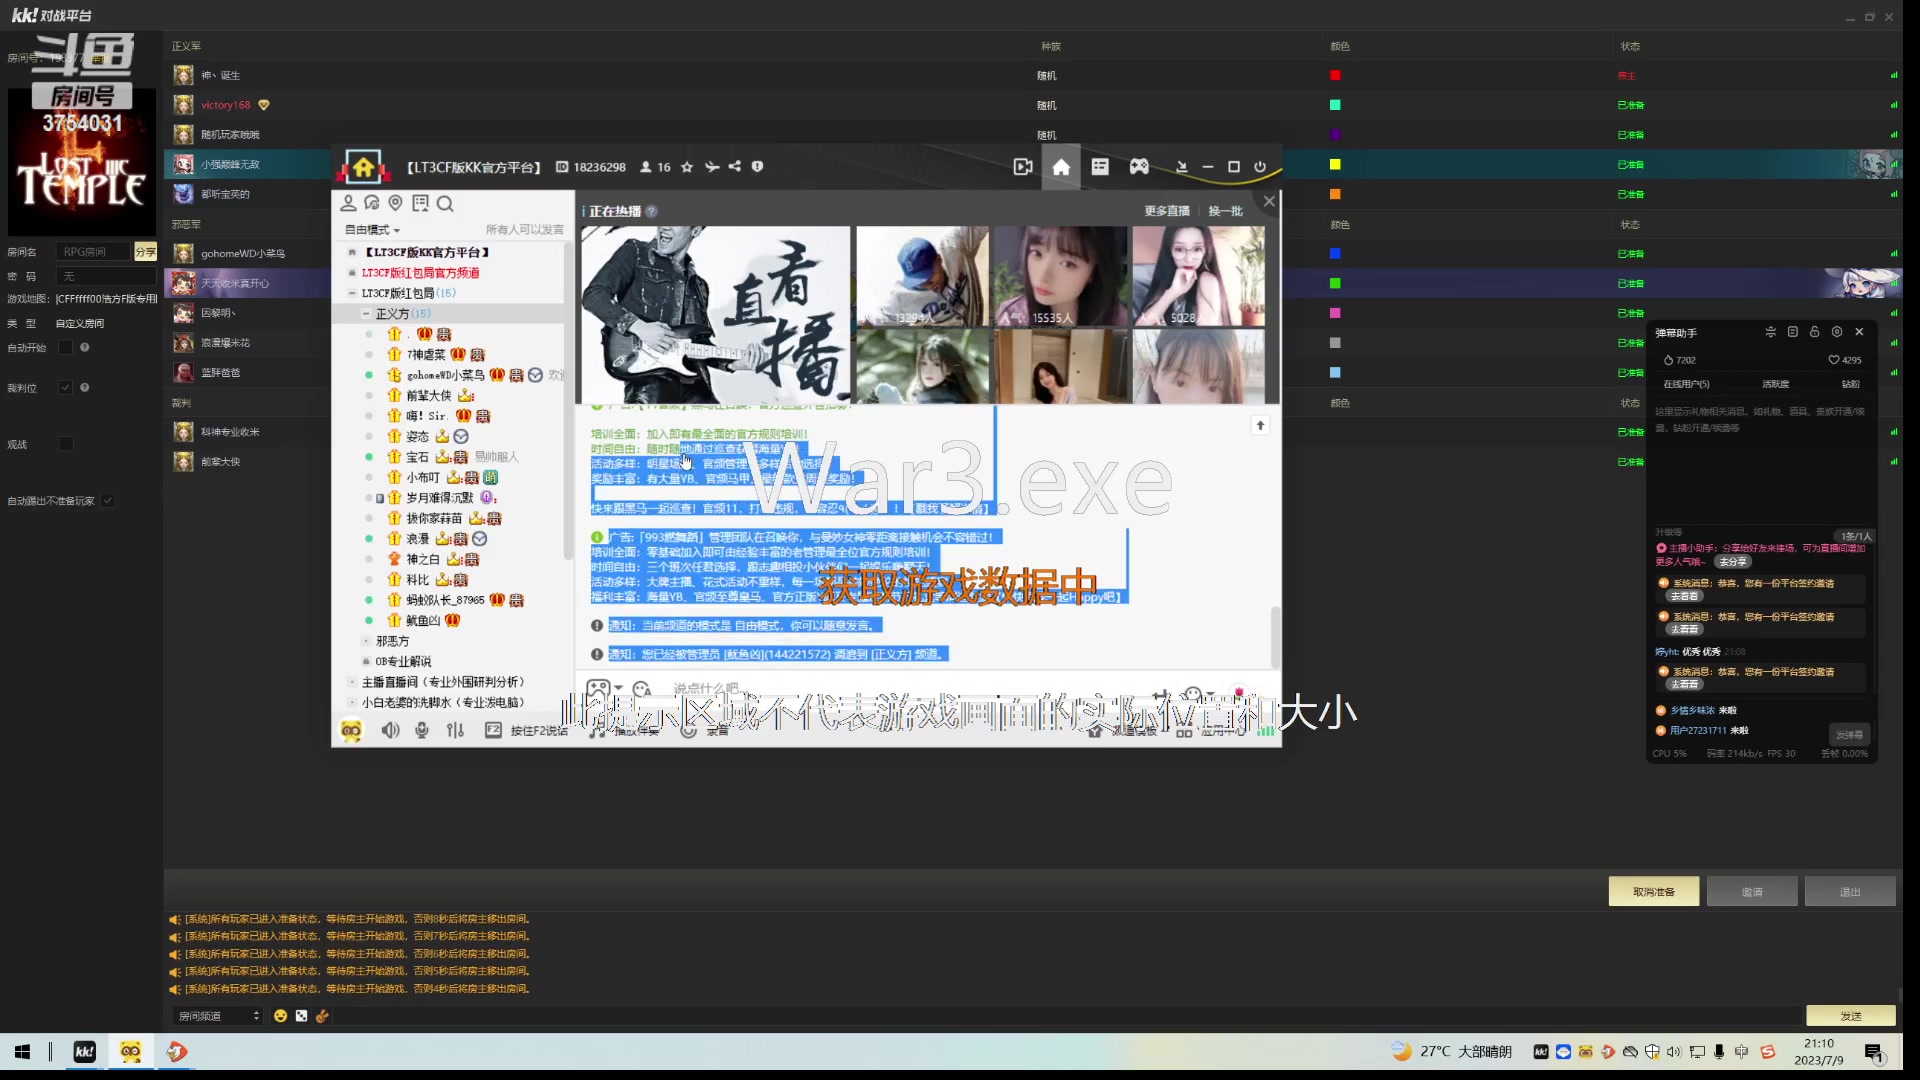
Task: Open emoji smiley in room chat input bar
Action: pyautogui.click(x=281, y=1016)
